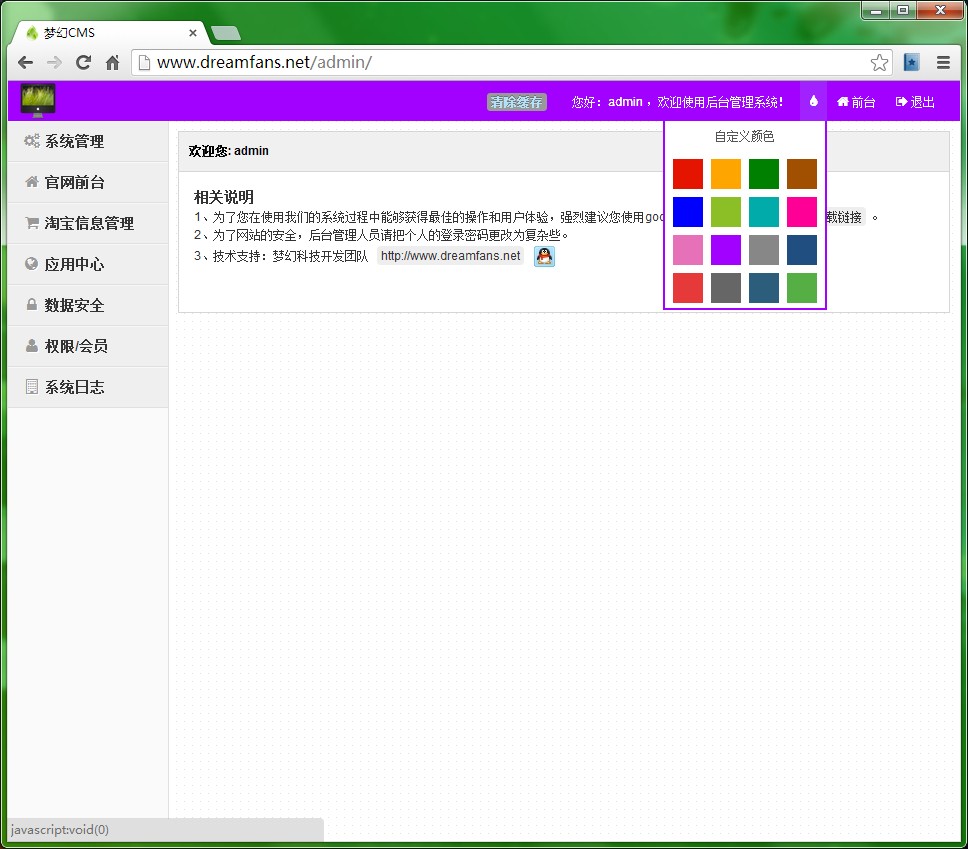Click the 退出 logout link

[916, 102]
